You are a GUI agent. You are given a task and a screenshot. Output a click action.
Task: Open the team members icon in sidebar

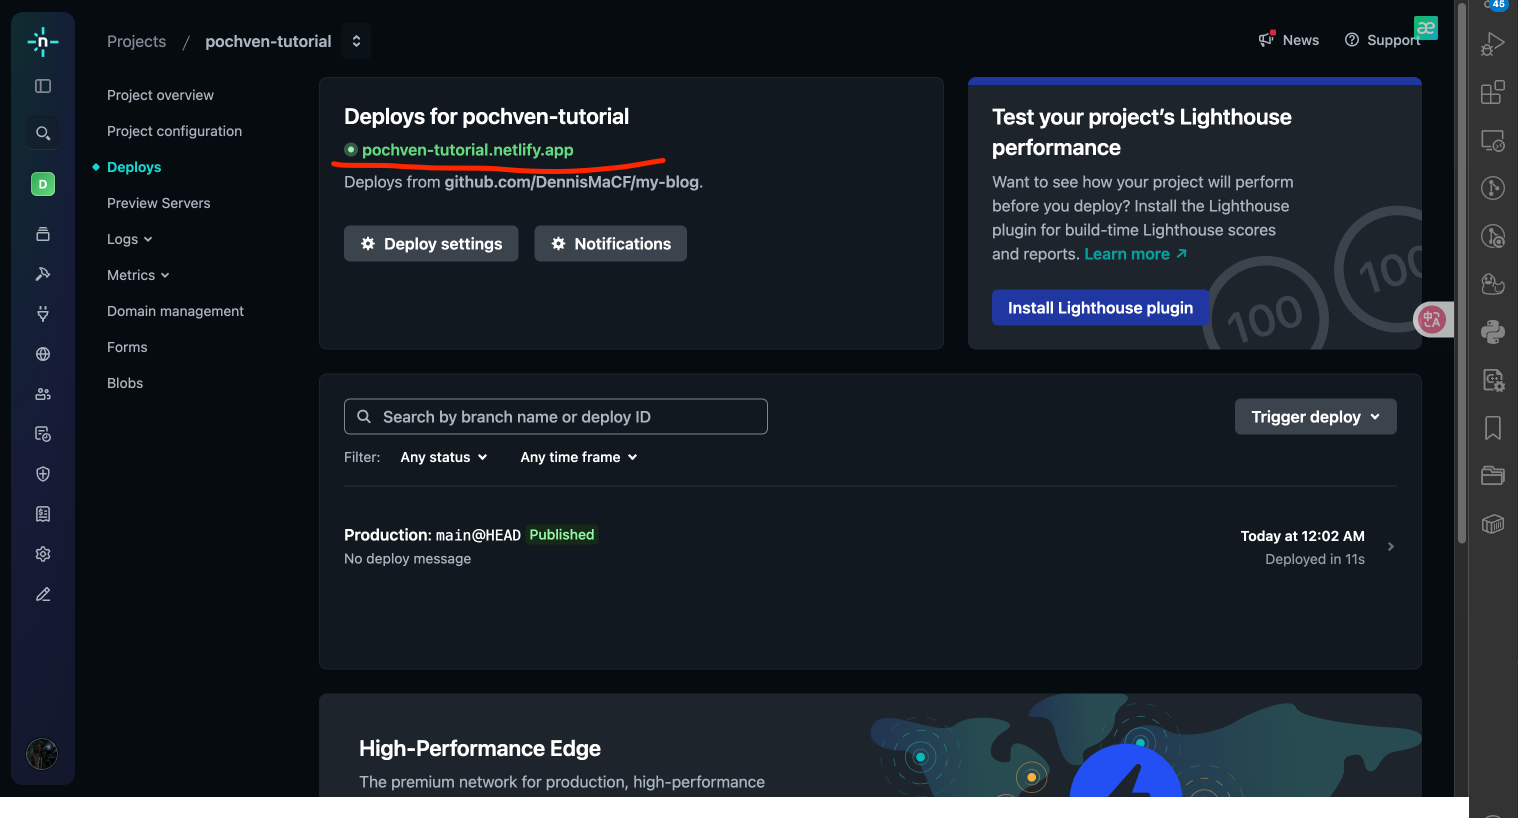43,394
